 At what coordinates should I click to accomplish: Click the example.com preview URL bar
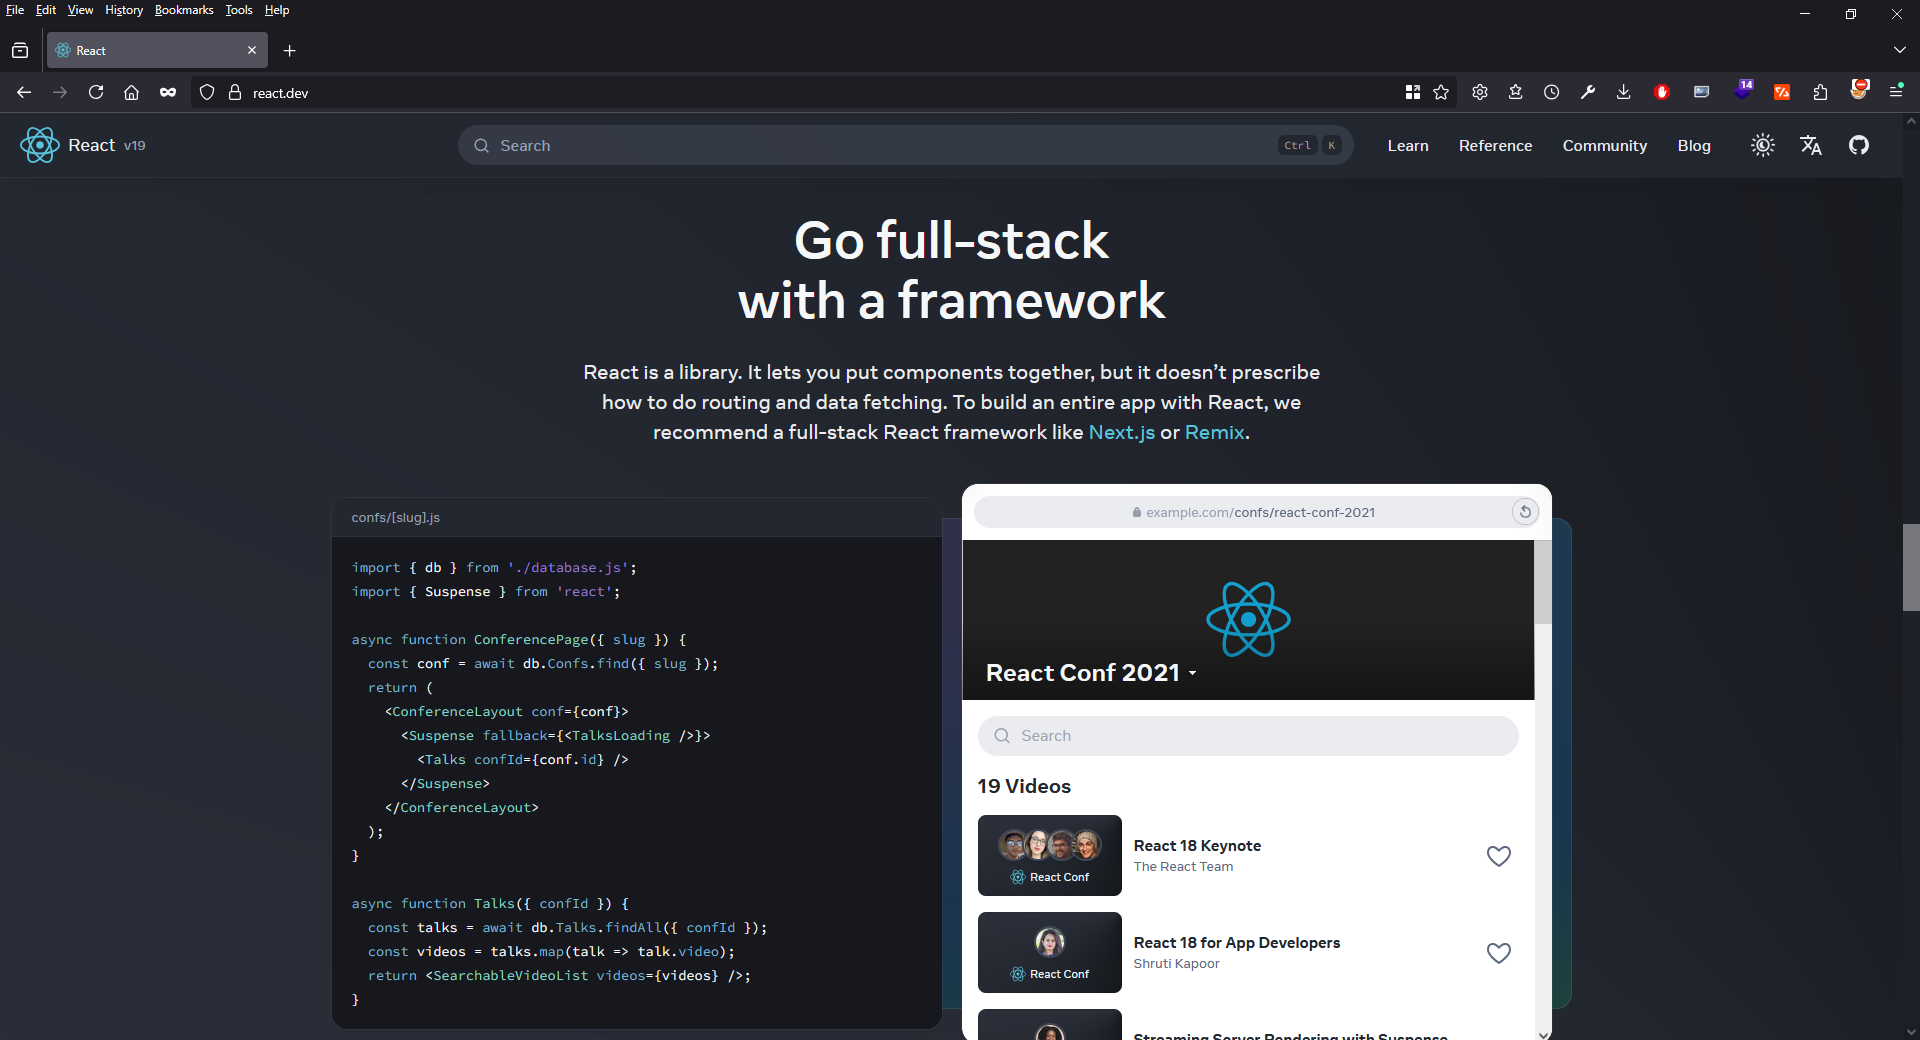click(1255, 512)
